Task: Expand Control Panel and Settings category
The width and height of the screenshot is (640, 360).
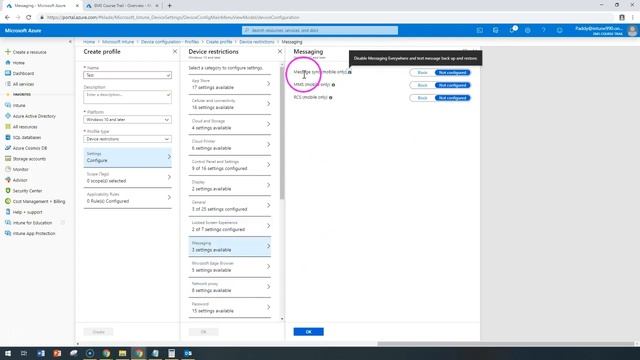Action: 230,165
